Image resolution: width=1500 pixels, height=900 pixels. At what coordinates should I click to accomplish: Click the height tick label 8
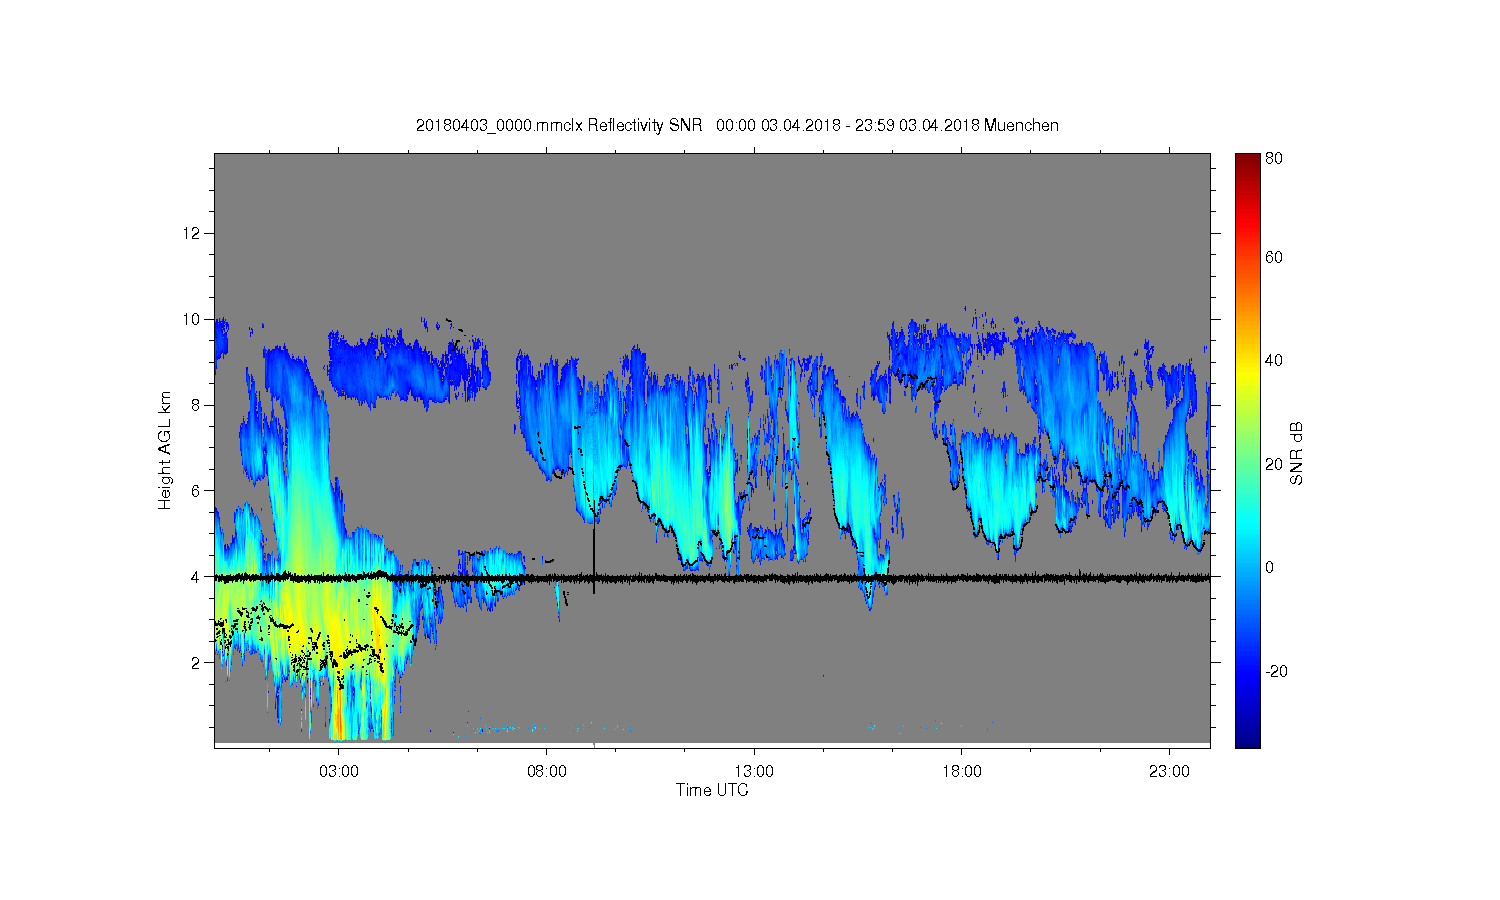[x=196, y=405]
